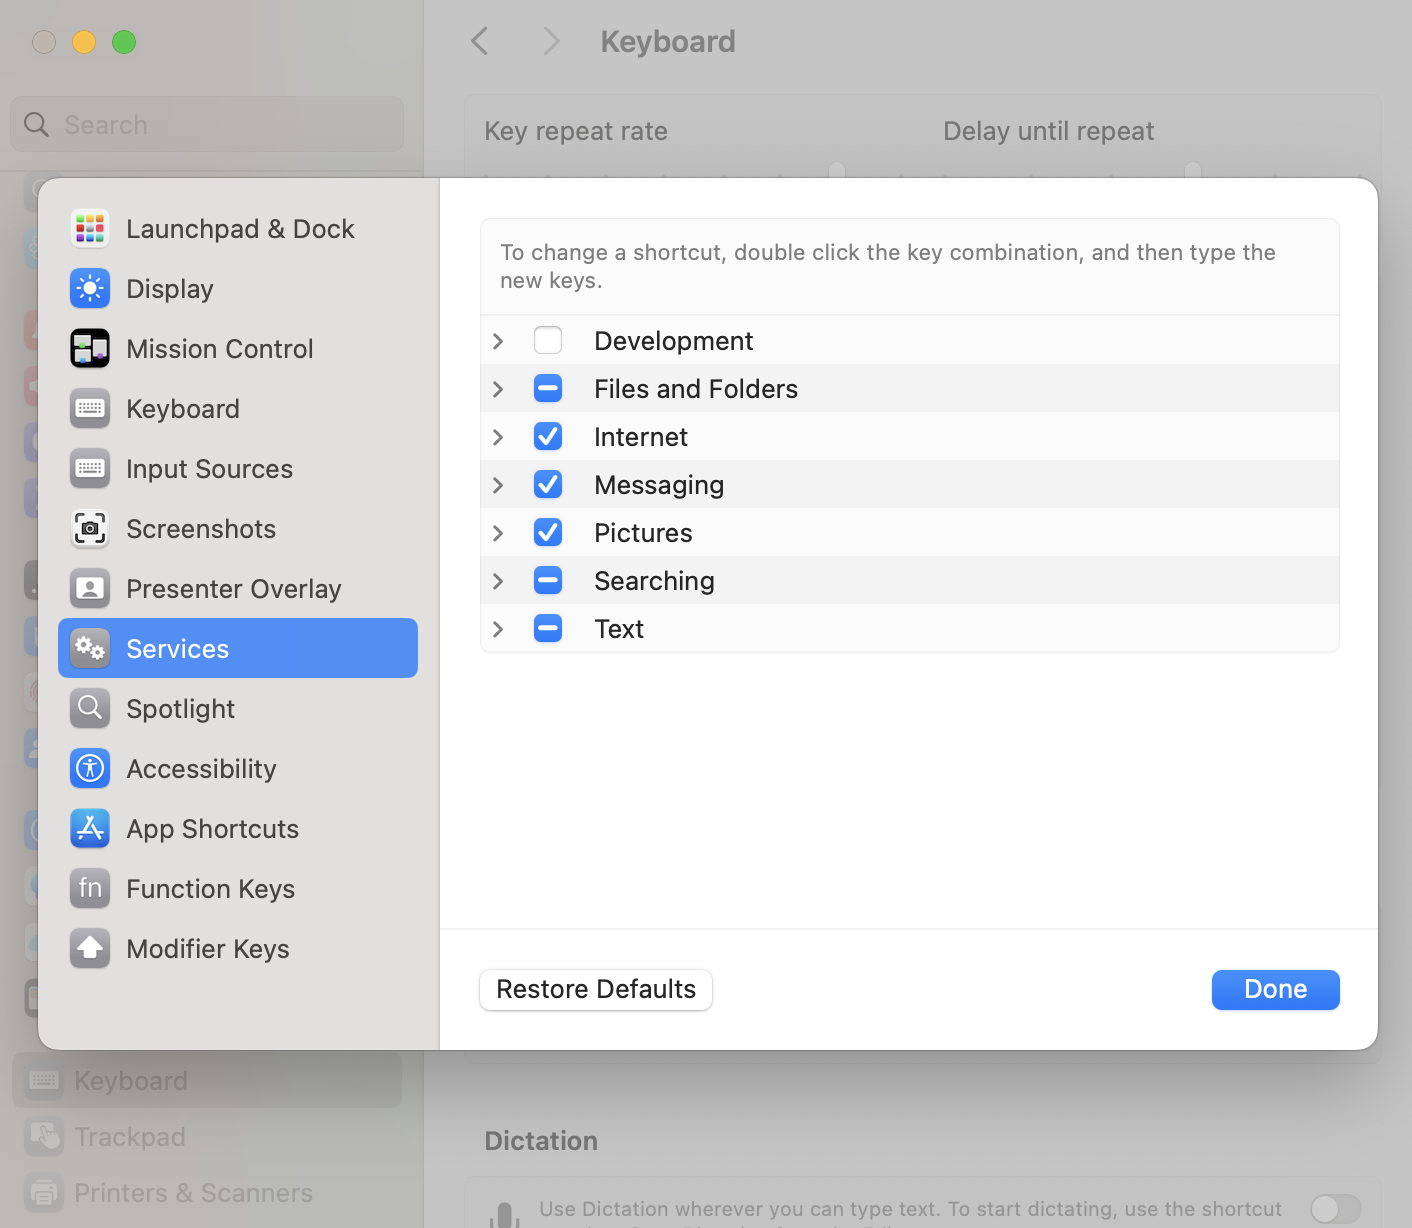
Task: Click the Modifier Keys arrow icon
Action: coord(90,948)
